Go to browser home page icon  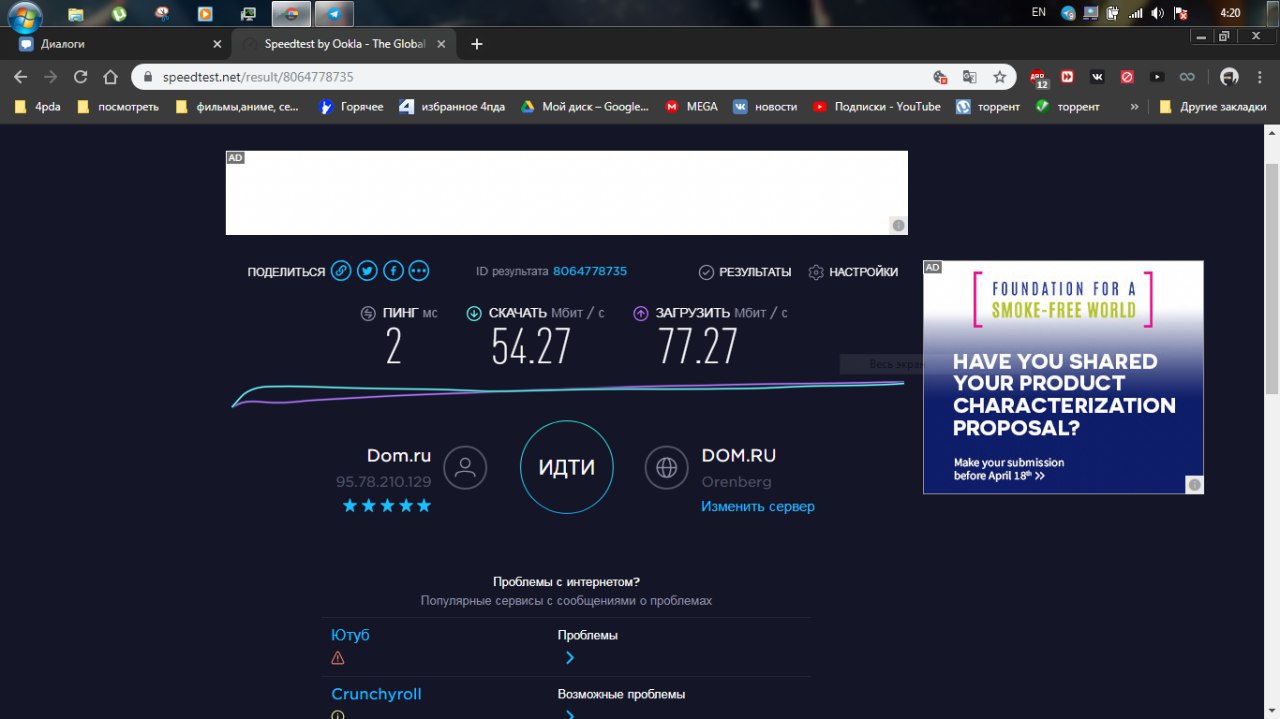pyautogui.click(x=111, y=77)
